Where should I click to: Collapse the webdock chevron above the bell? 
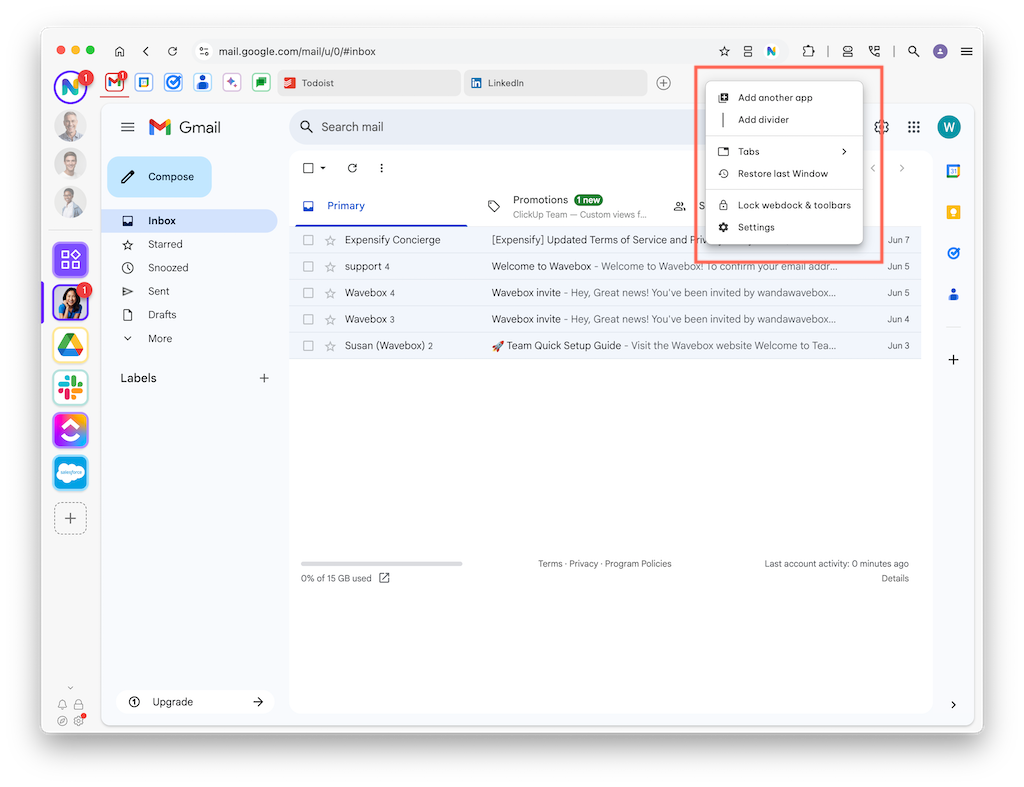71,688
